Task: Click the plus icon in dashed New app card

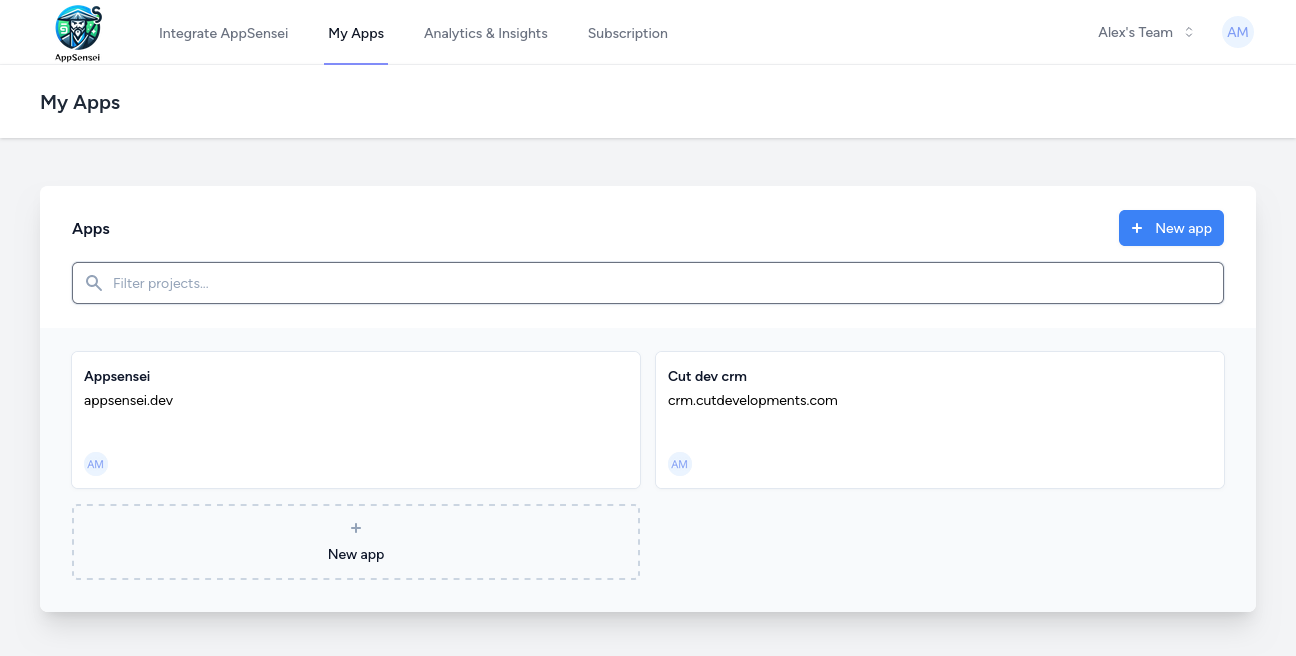Action: pyautogui.click(x=356, y=528)
